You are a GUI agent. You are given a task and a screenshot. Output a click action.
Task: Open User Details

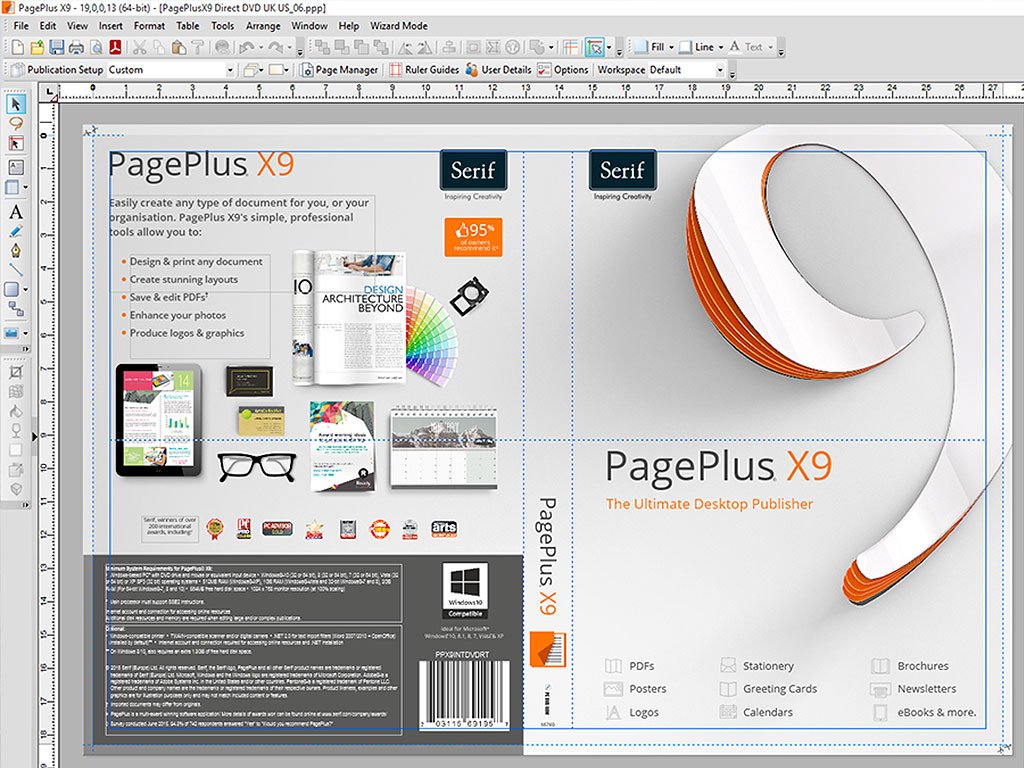point(498,70)
